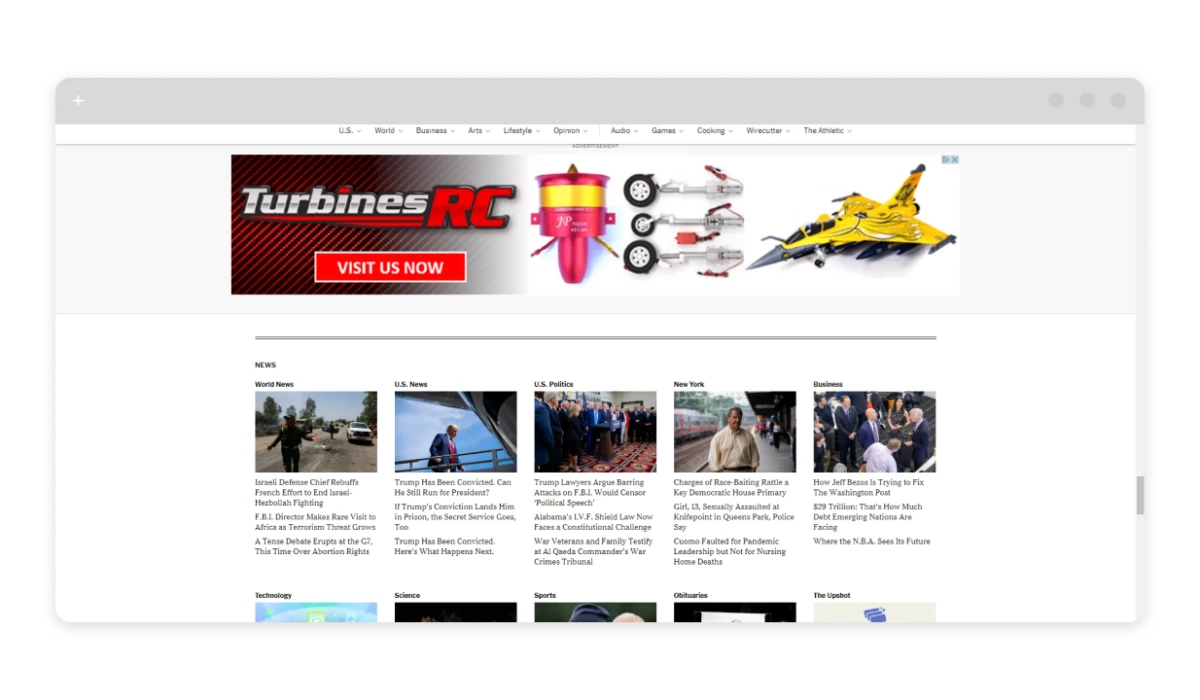Viewport: 1200px width, 700px height.
Task: Open the New York section image
Action: [734, 432]
